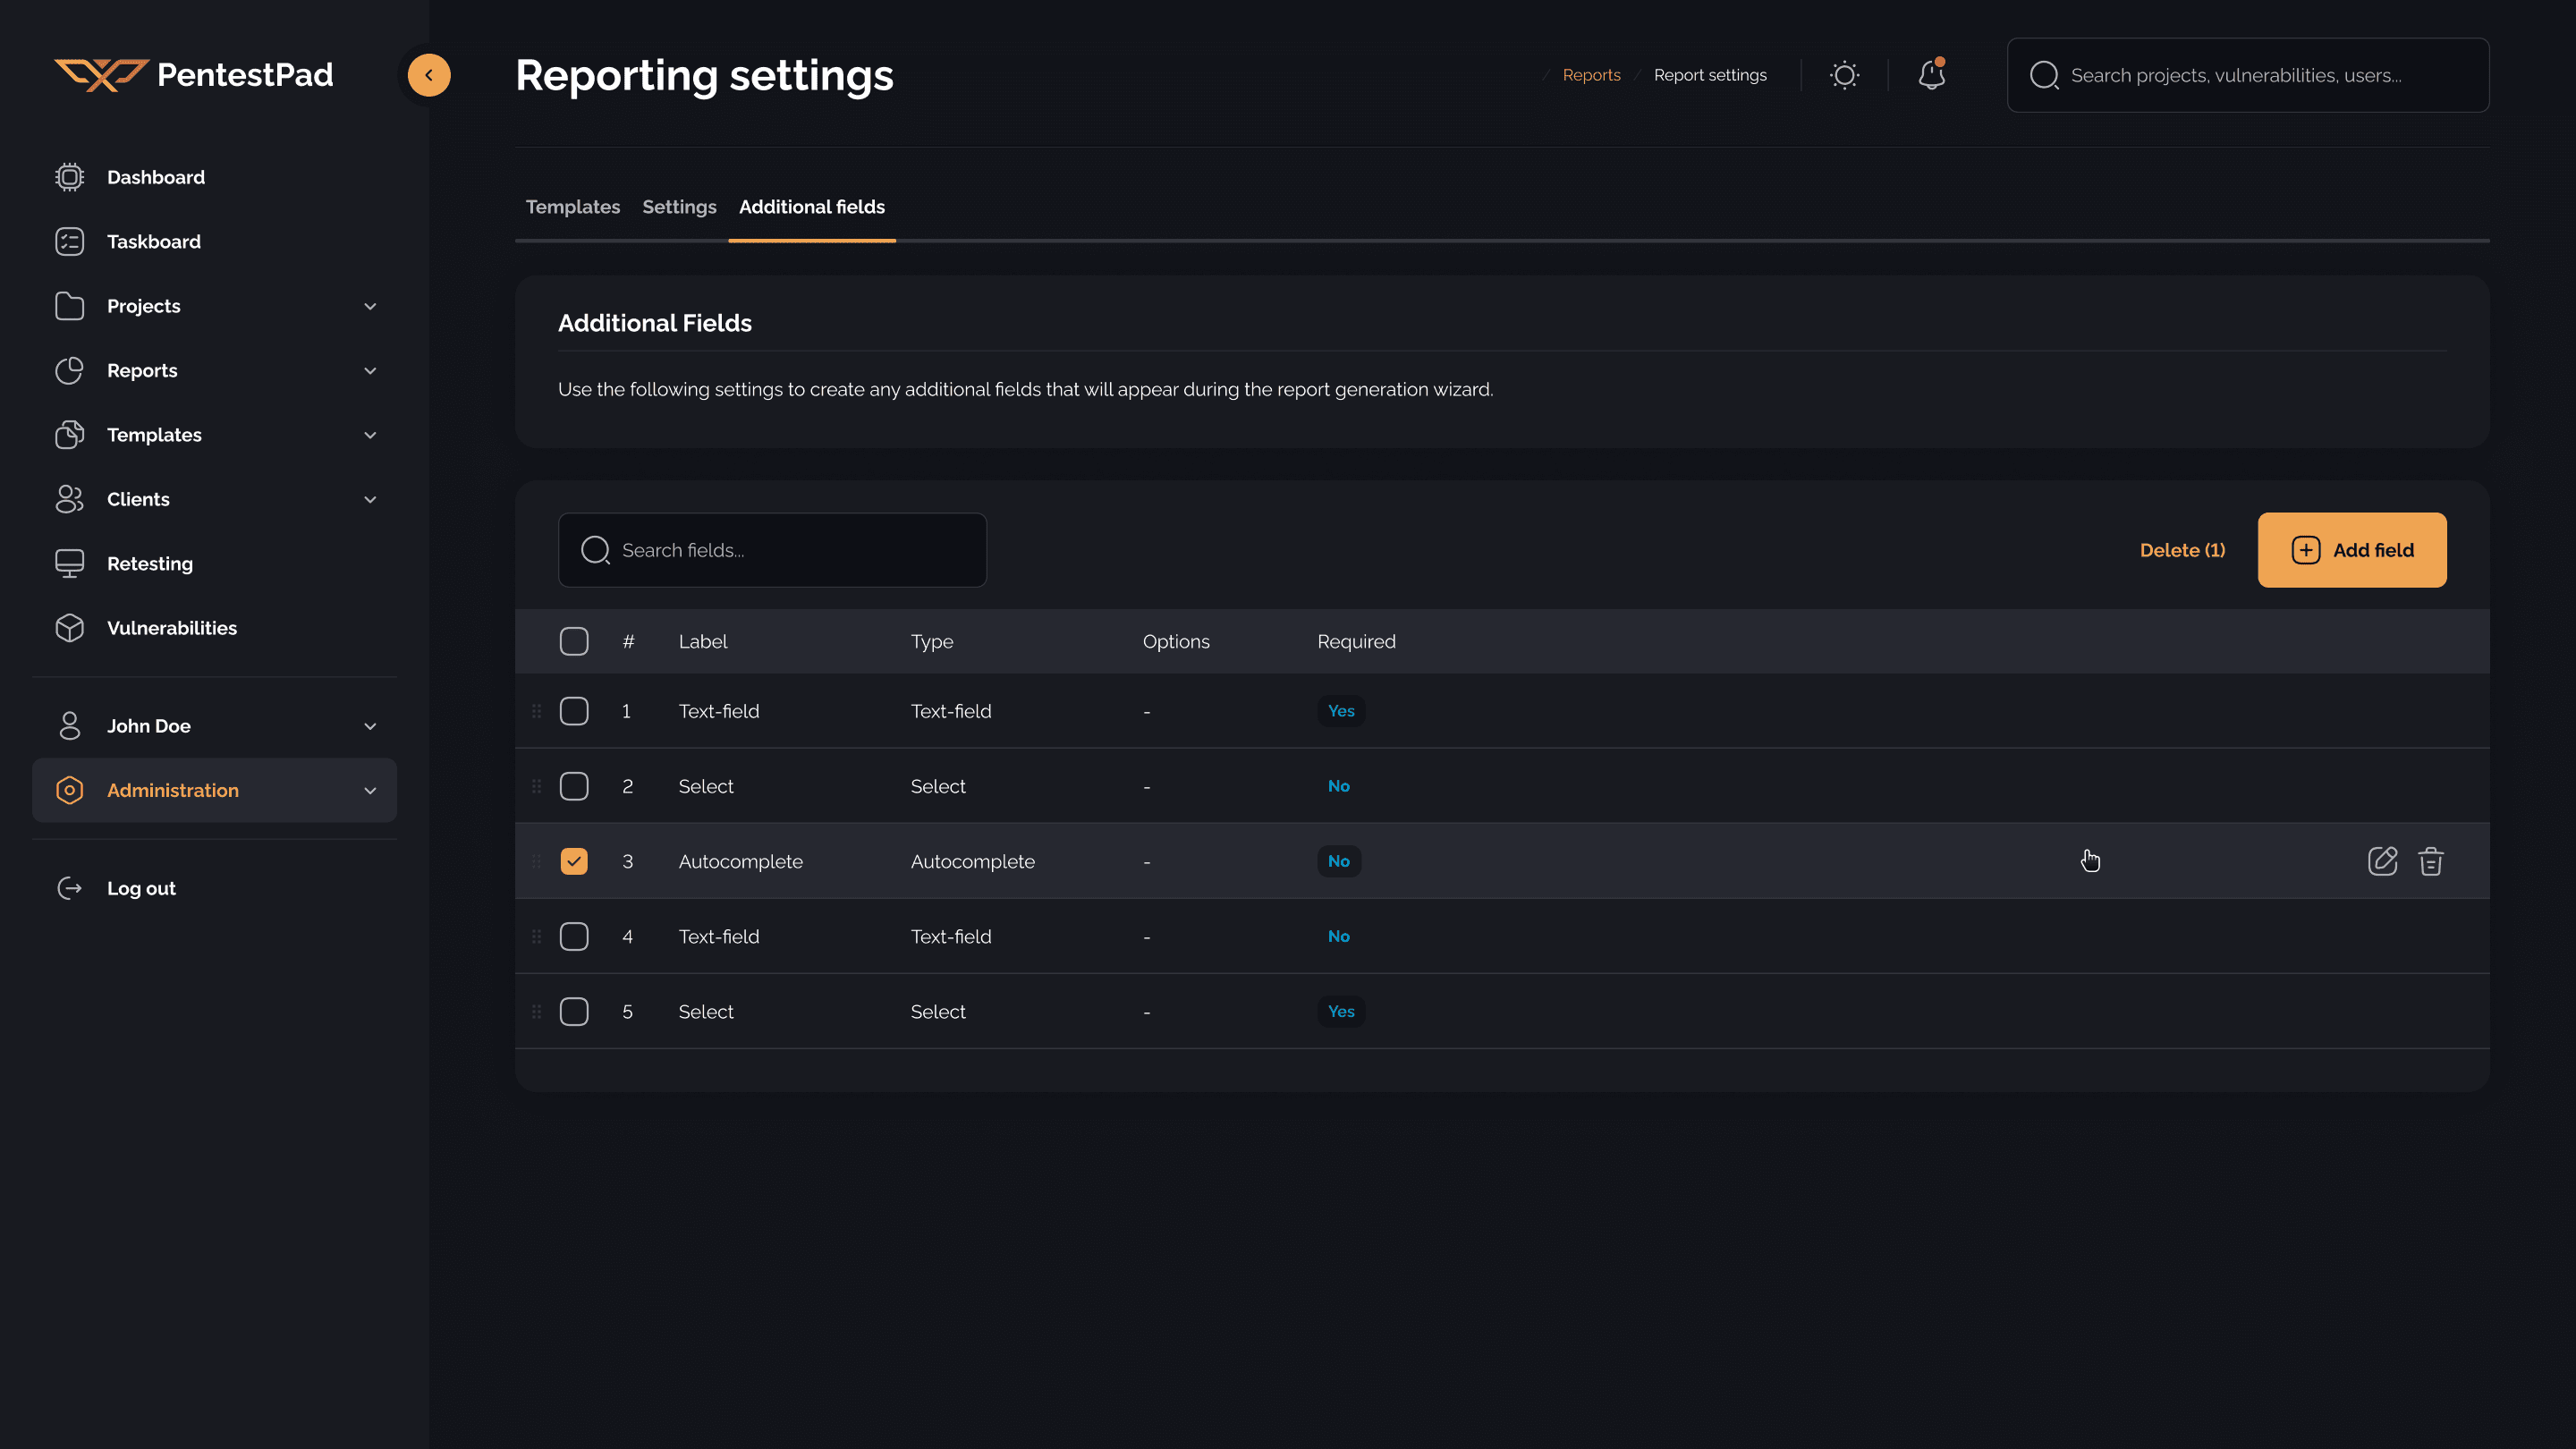Click the Search fields input box
This screenshot has width=2576, height=1449.
point(772,549)
